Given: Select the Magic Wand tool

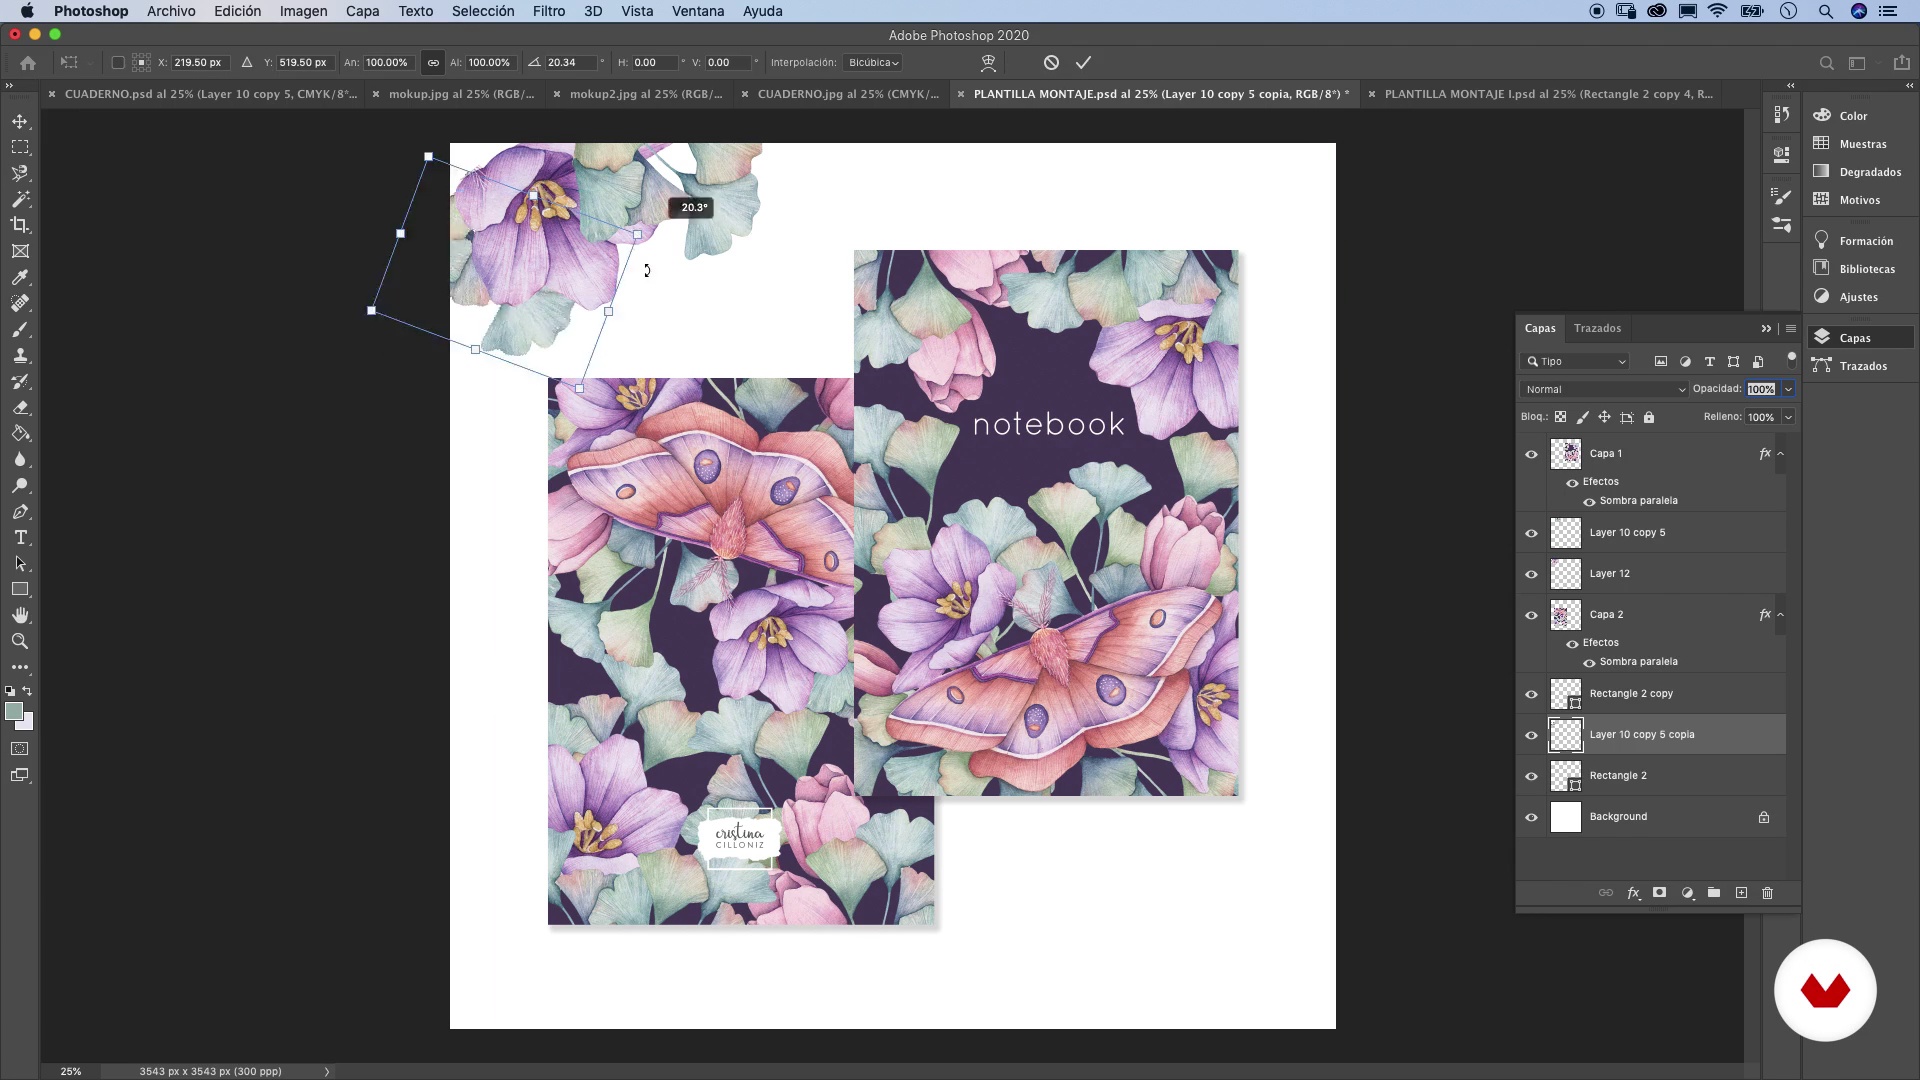Looking at the screenshot, I should click(x=20, y=199).
